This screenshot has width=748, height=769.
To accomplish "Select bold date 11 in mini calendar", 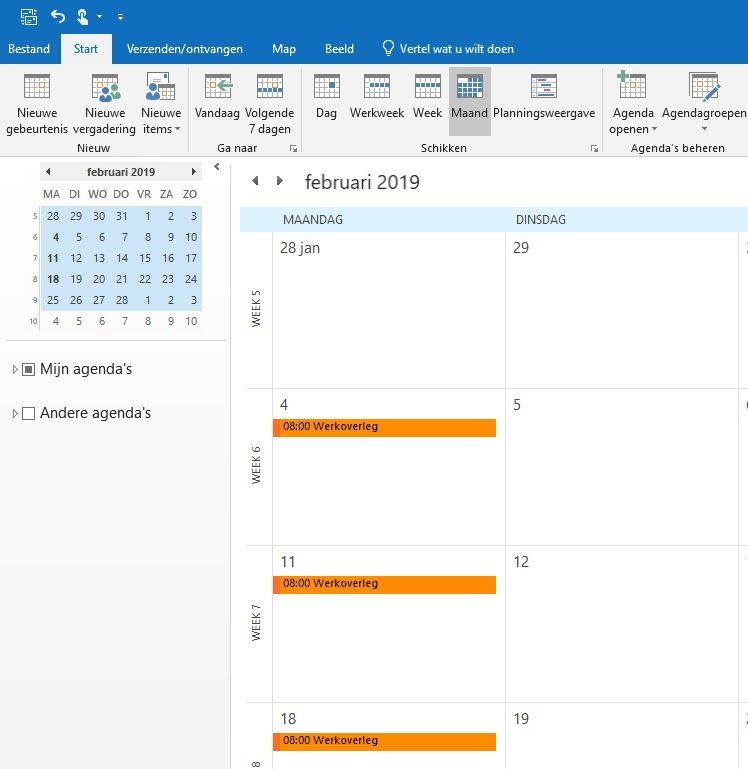I will point(53,258).
